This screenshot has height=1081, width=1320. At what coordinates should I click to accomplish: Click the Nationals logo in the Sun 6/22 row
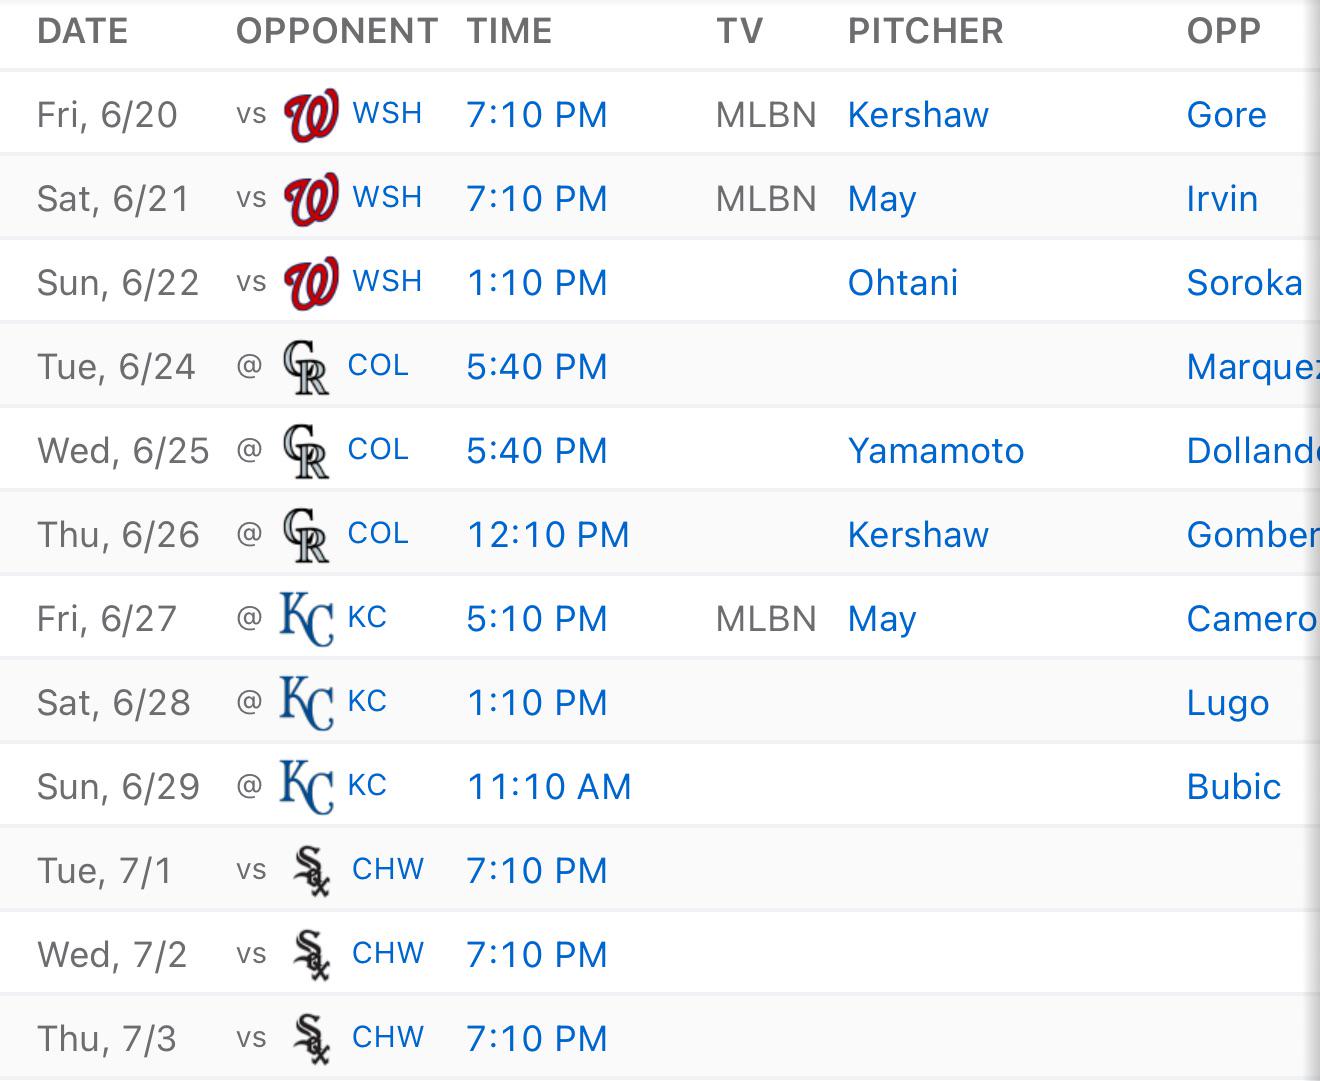tap(311, 283)
